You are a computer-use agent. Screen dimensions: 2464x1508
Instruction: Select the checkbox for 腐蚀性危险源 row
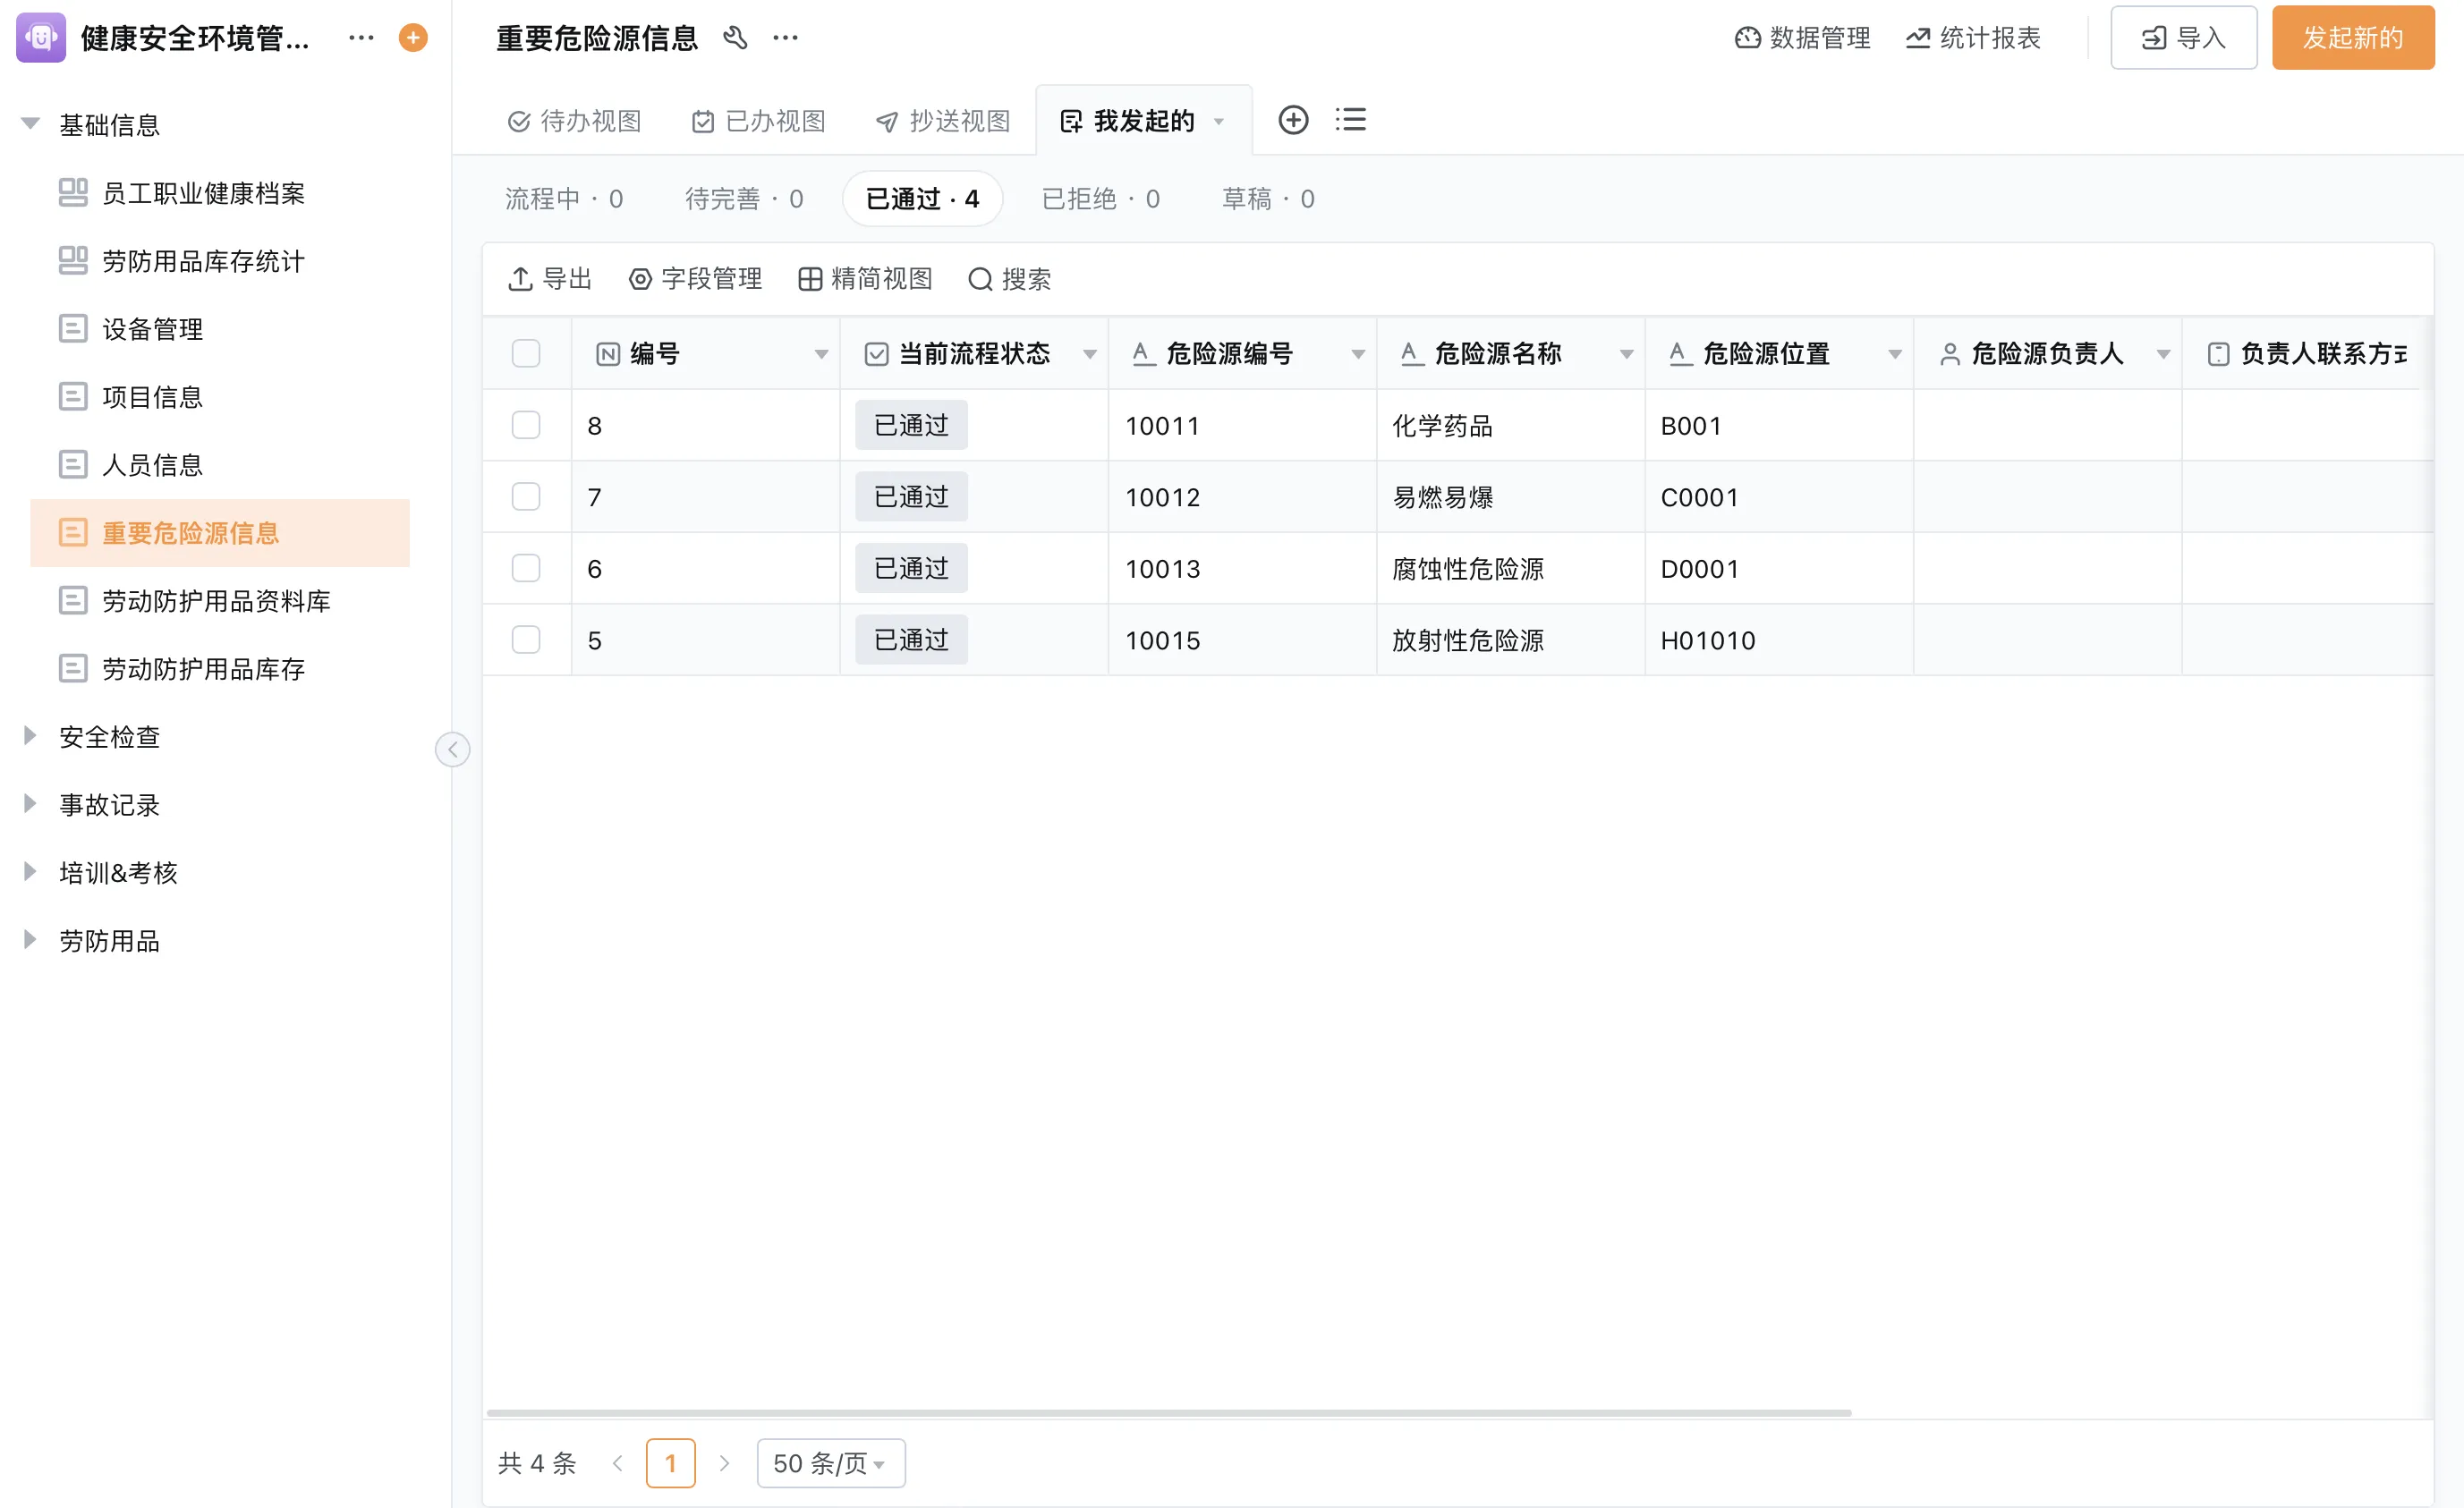(526, 569)
